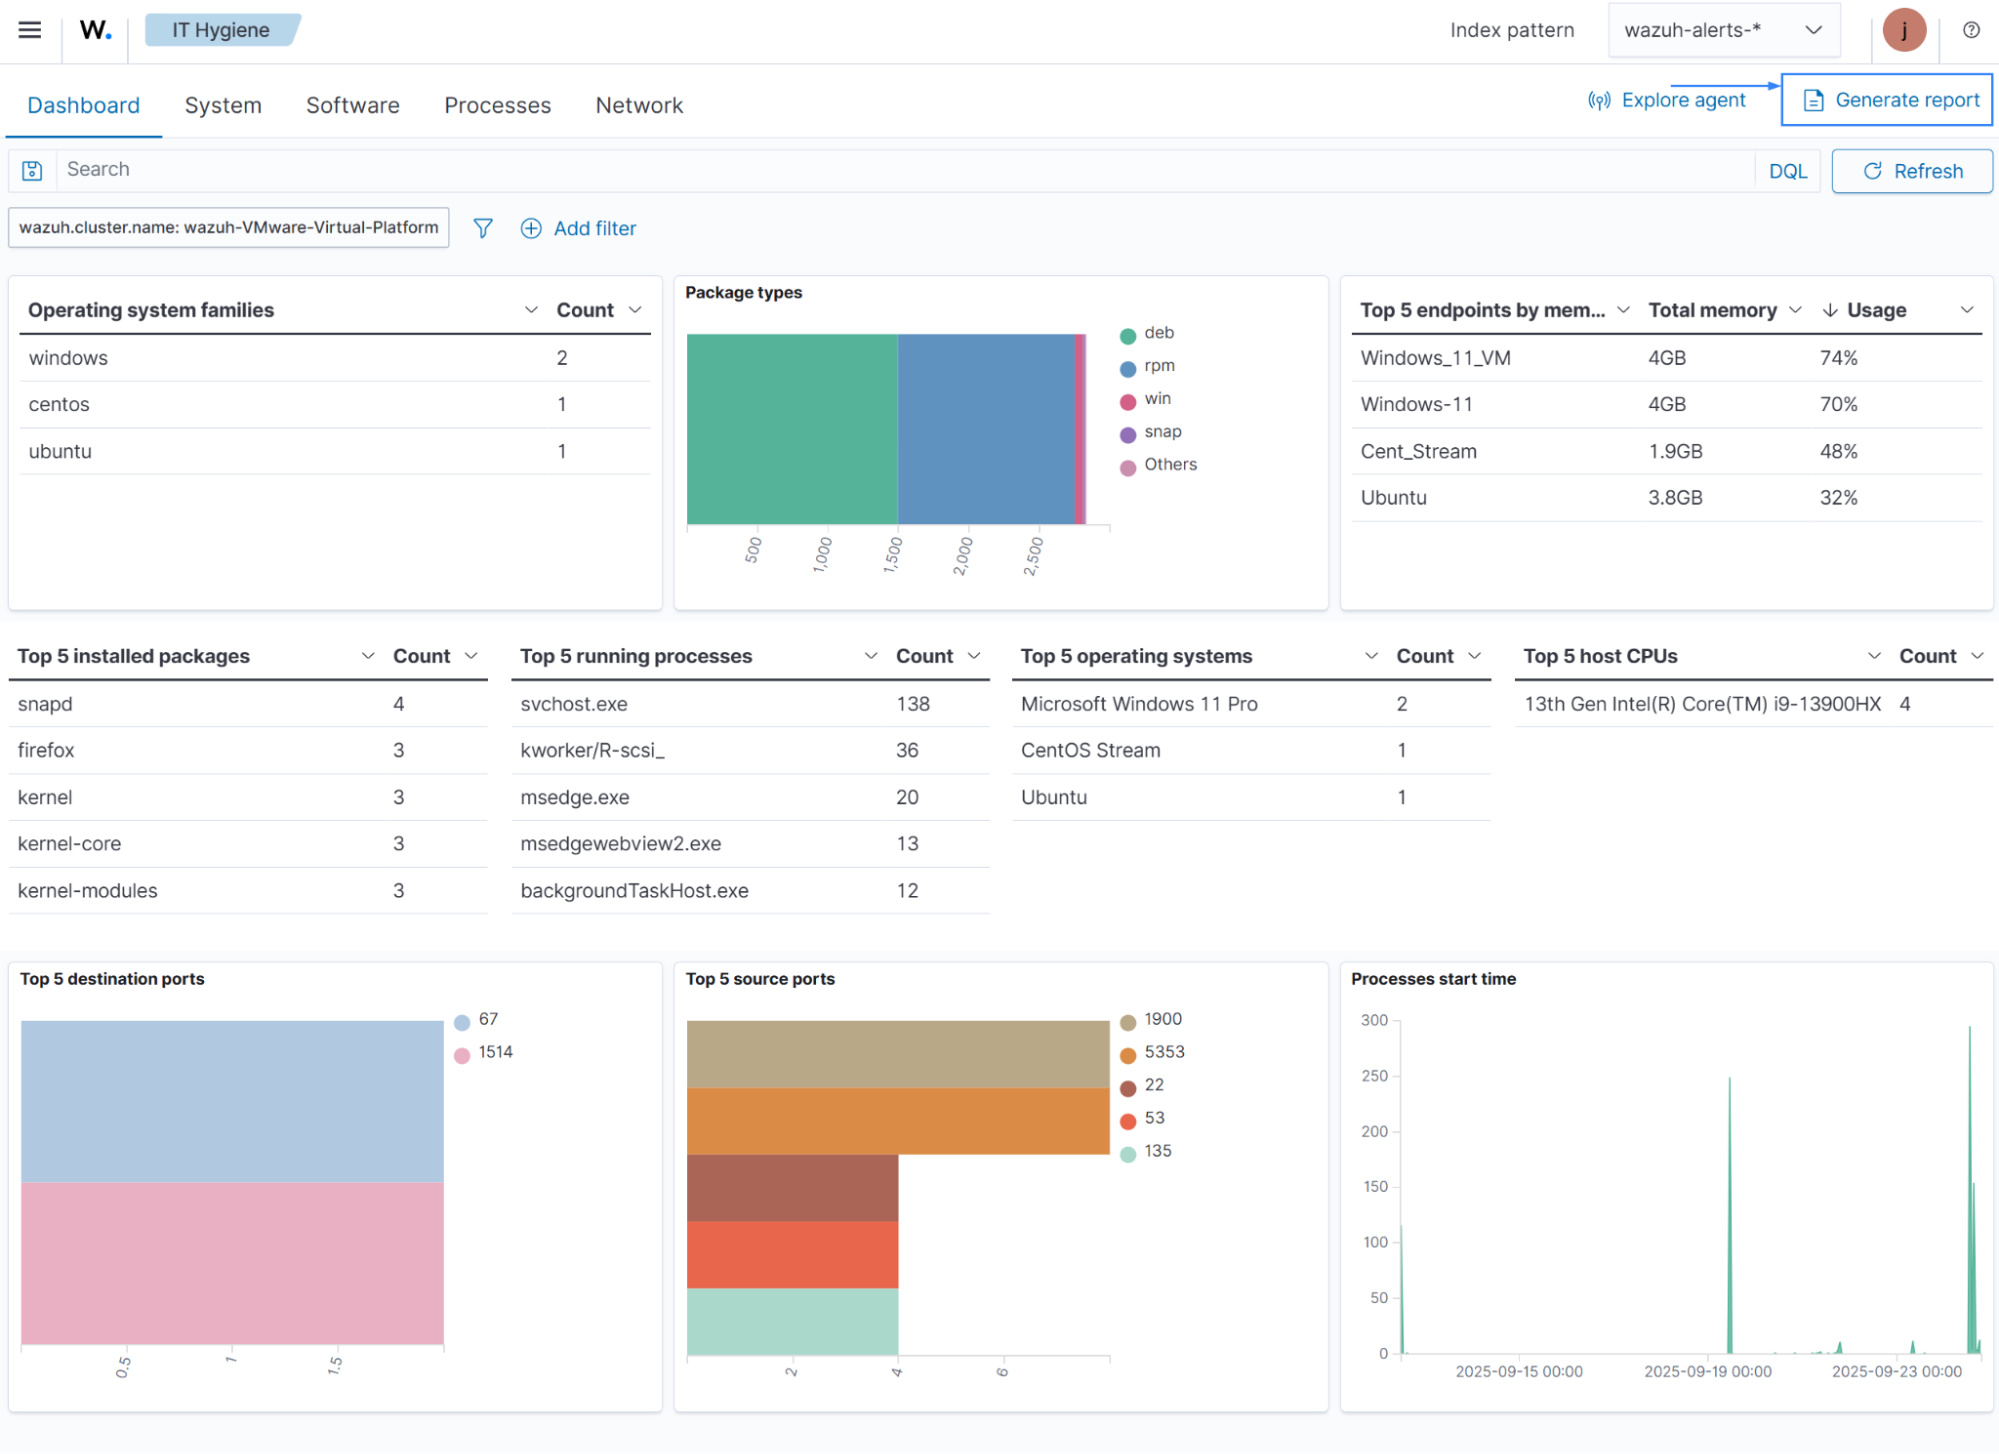Click the Usage sort arrow icon
This screenshot has height=1454, width=1999.
[x=1829, y=310]
